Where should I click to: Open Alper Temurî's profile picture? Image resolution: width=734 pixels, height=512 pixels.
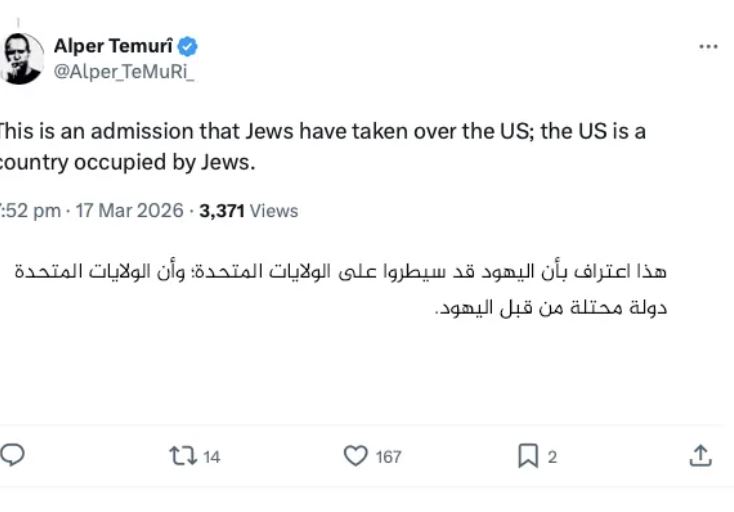coord(22,58)
